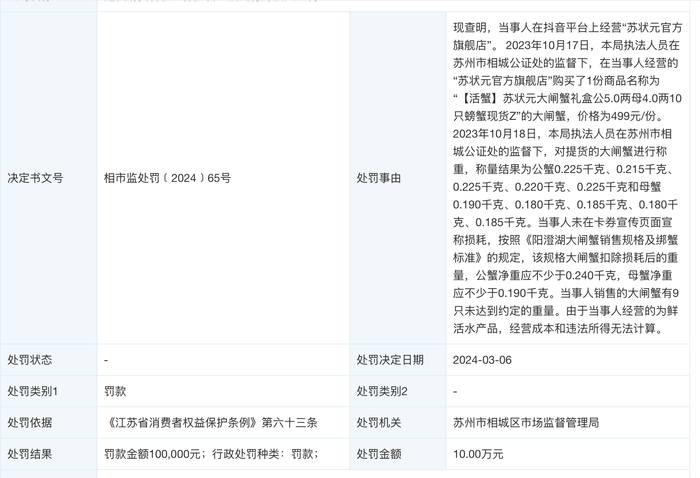700x478 pixels.
Task: Click the 处罚决定日期 label
Action: coord(390,360)
